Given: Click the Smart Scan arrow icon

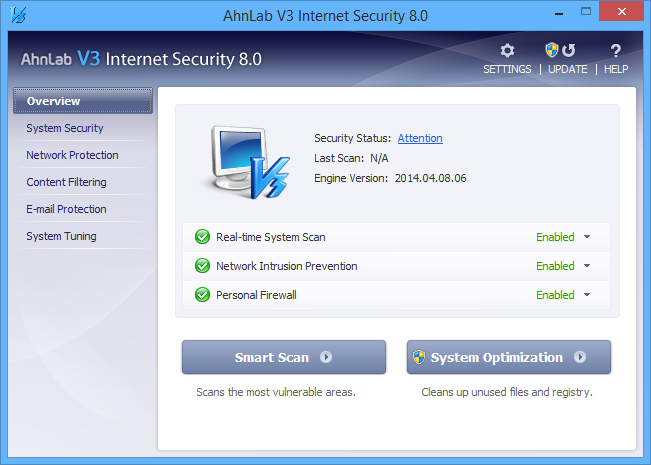Looking at the screenshot, I should click(x=326, y=357).
